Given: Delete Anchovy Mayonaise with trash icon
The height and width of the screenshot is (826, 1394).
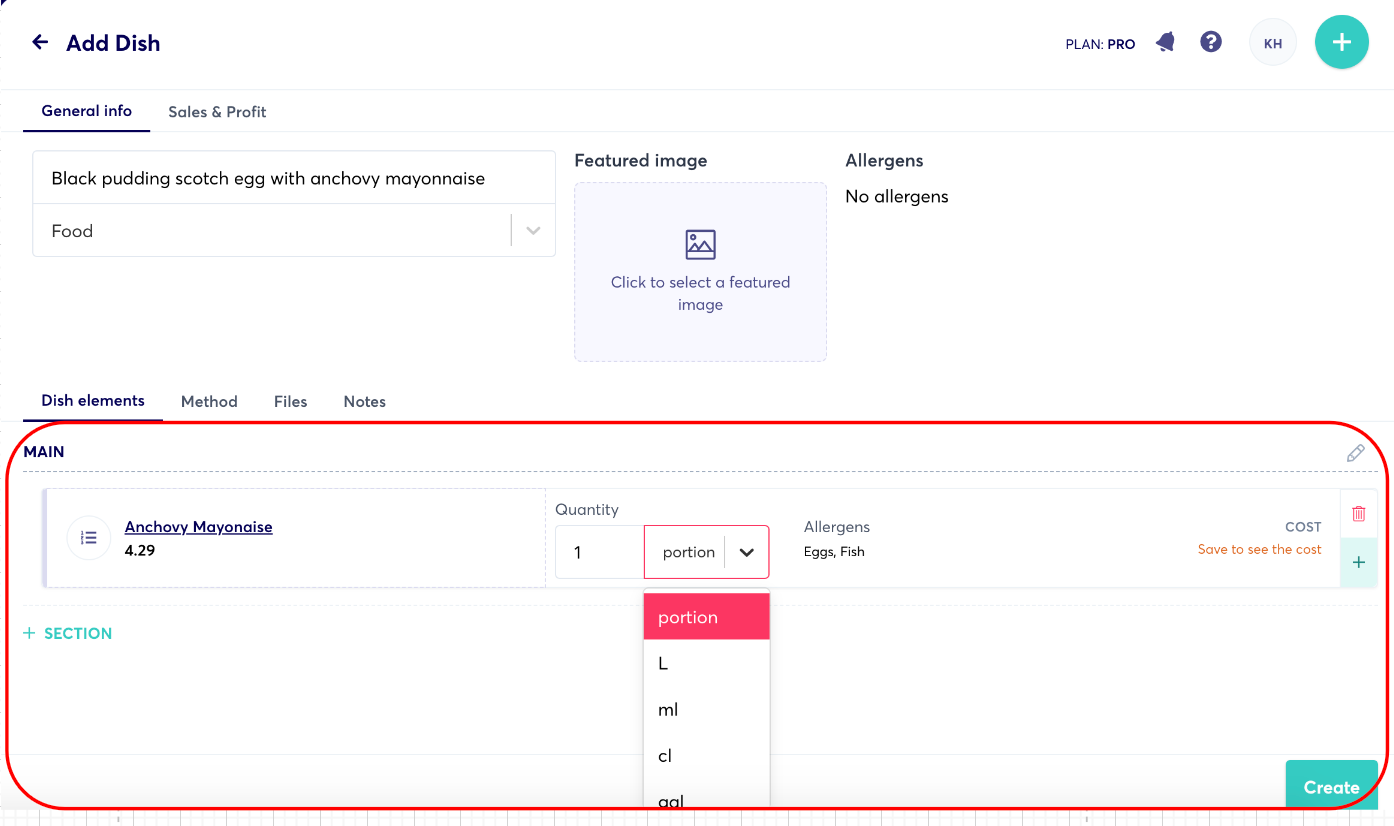Looking at the screenshot, I should pyautogui.click(x=1359, y=514).
